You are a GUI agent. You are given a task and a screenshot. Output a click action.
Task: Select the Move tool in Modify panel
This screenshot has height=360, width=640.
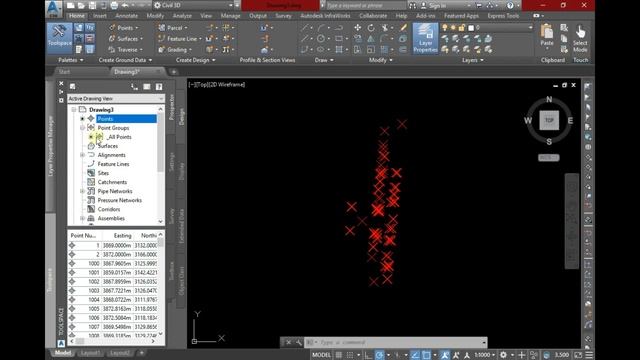tap(358, 27)
